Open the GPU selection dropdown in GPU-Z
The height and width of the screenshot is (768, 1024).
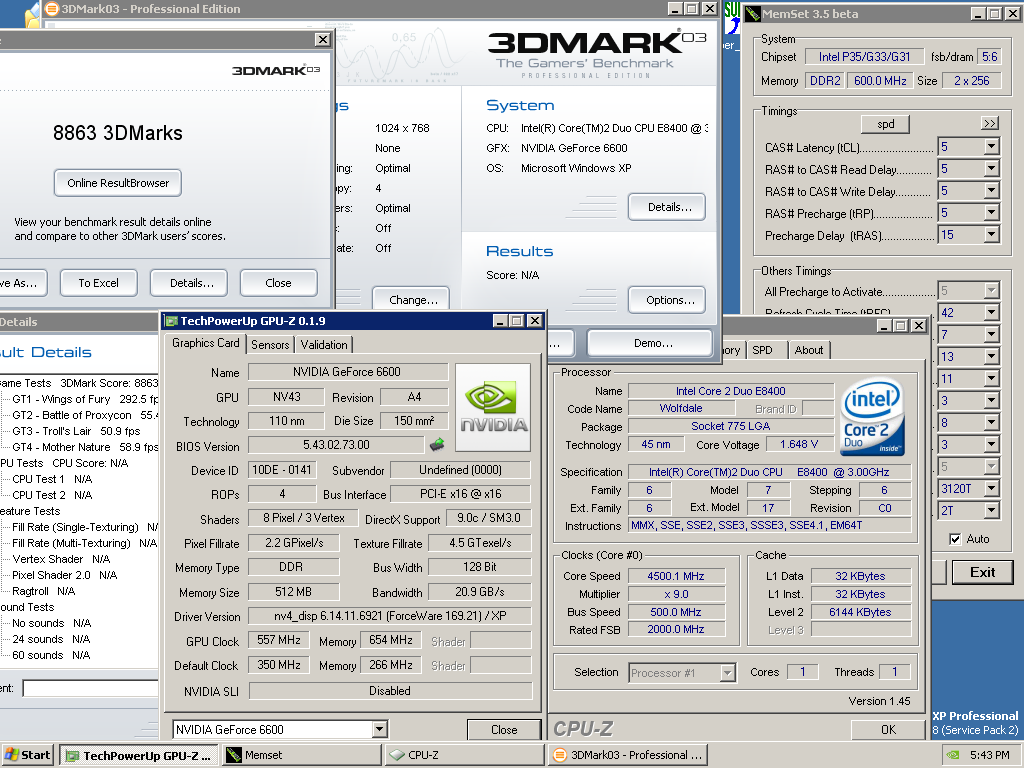pos(379,729)
